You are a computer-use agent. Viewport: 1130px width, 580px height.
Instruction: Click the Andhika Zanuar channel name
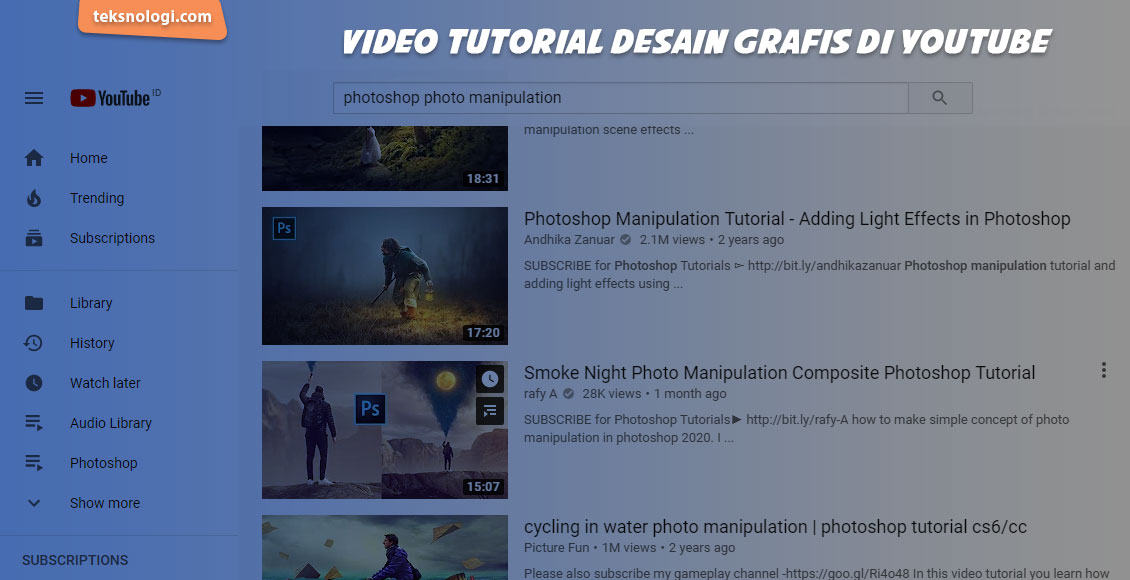570,240
